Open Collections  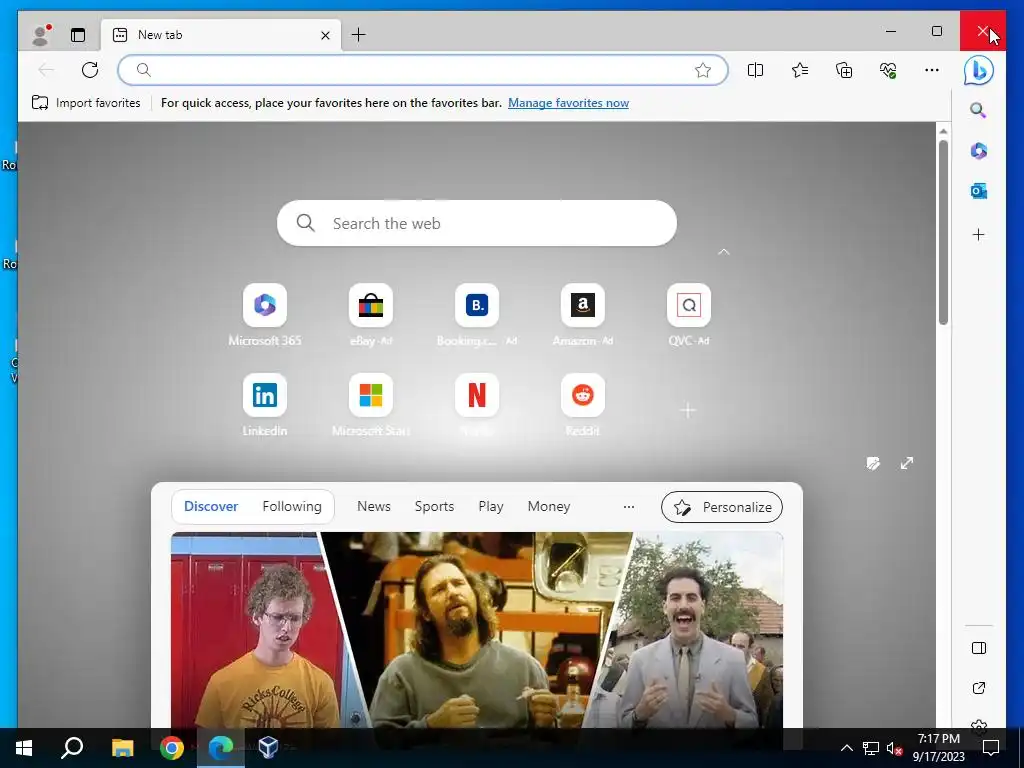(x=844, y=70)
